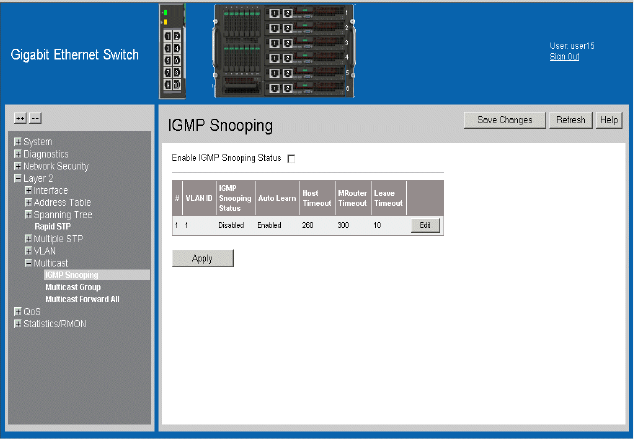This screenshot has width=634, height=439.
Task: Click port 1 on the switch module image
Action: click(168, 36)
